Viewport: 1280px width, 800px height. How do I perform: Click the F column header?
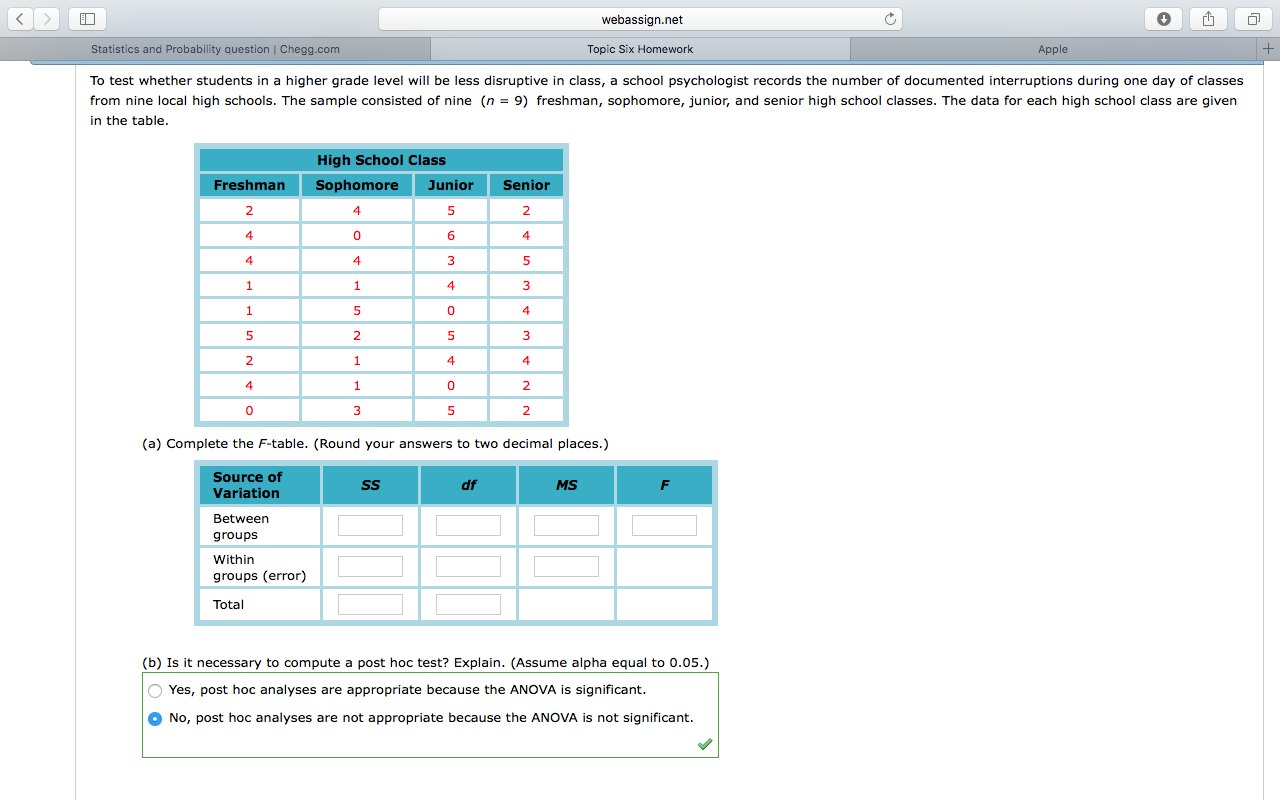point(664,485)
